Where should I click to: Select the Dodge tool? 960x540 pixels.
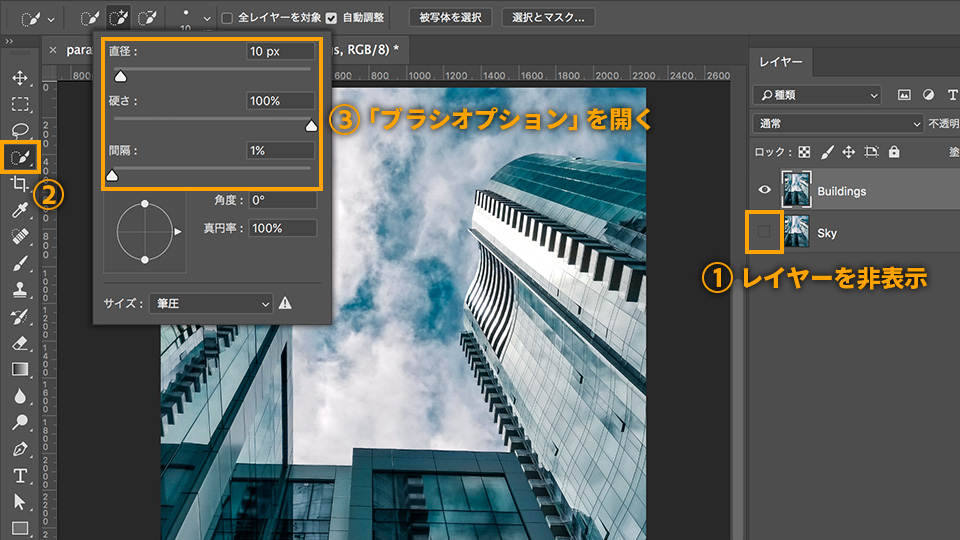pyautogui.click(x=20, y=422)
